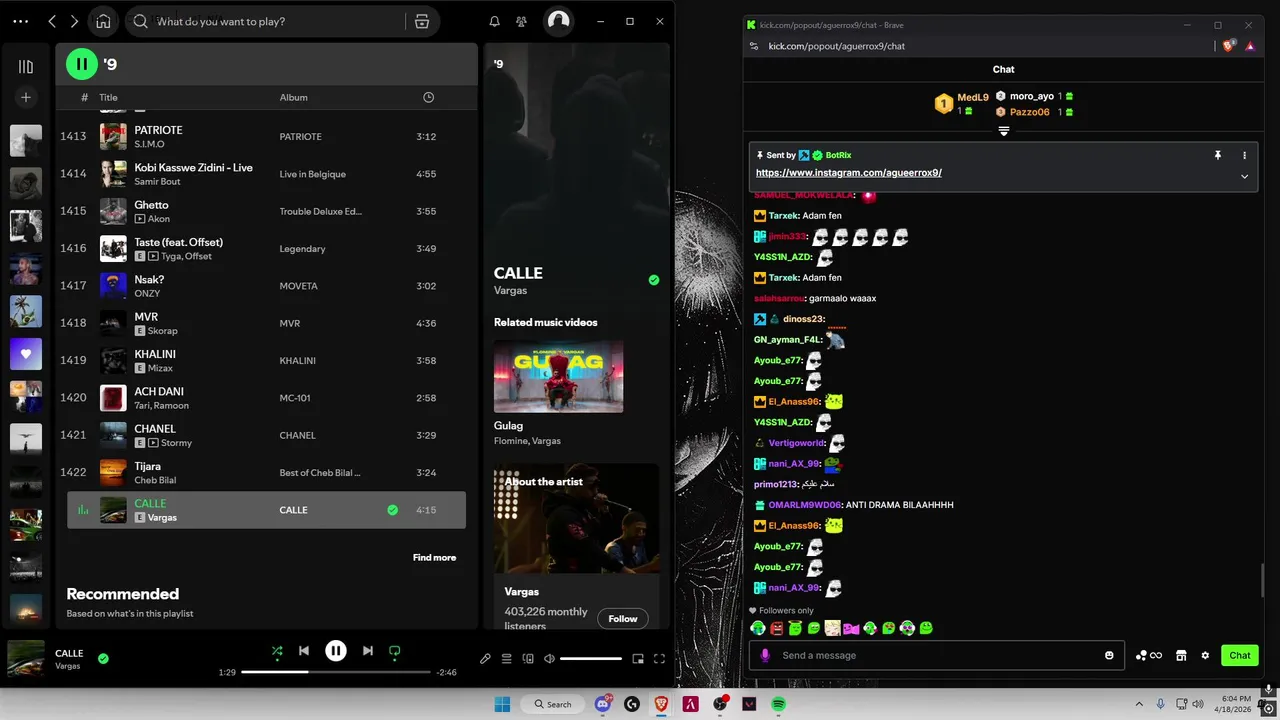This screenshot has width=1280, height=720.
Task: Open pinned message three-dot menu
Action: pyautogui.click(x=1244, y=156)
